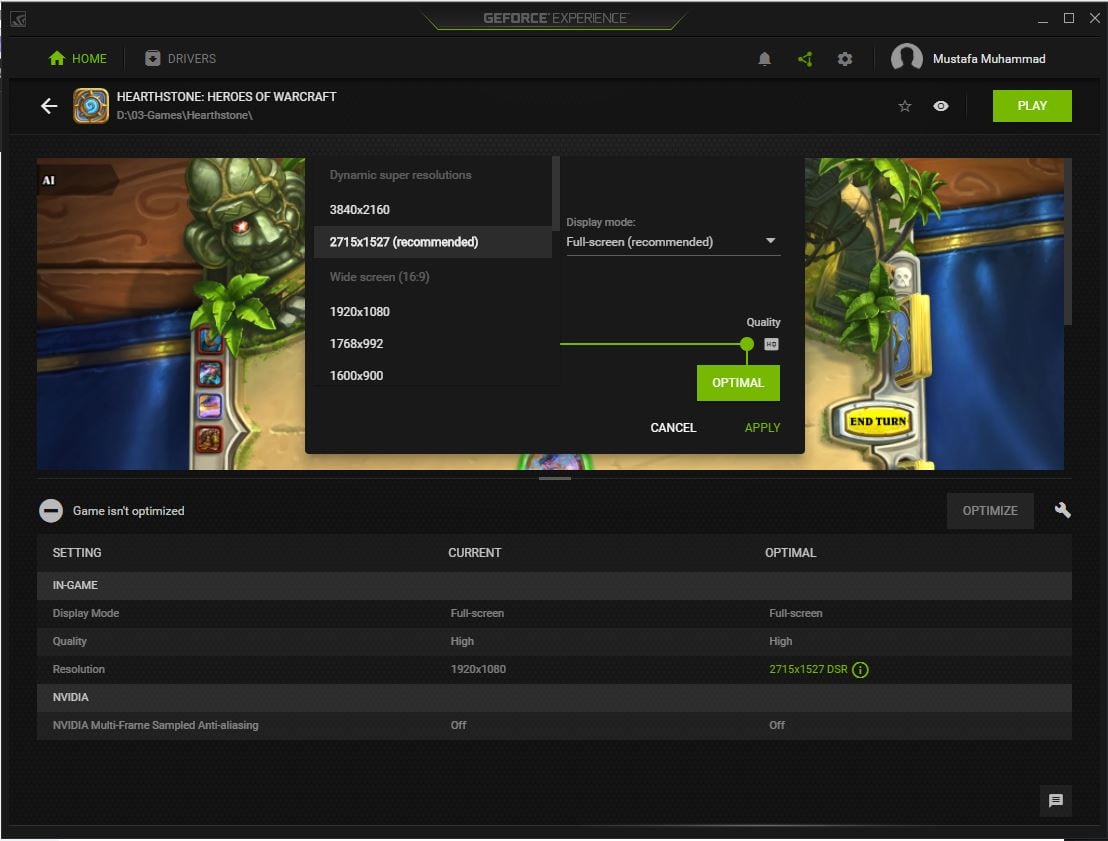
Task: Mark game as favorite with star icon
Action: click(x=904, y=106)
